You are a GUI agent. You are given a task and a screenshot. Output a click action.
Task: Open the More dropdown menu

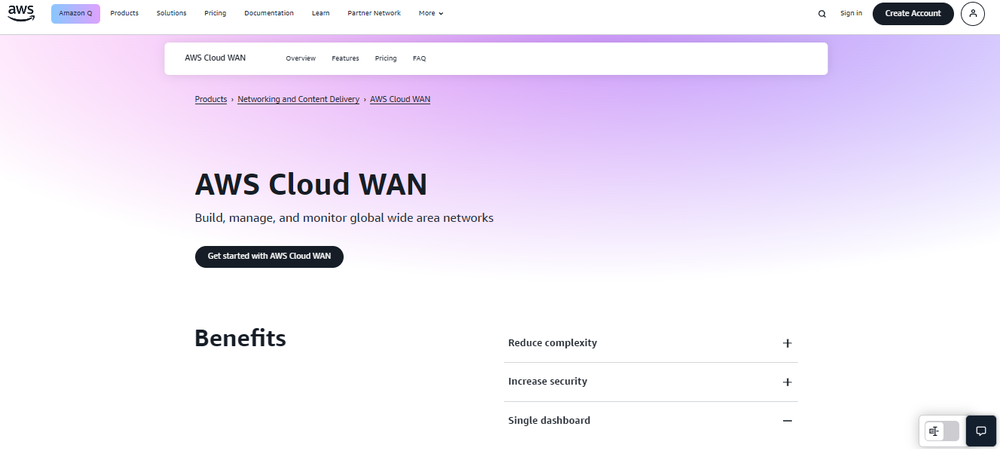[431, 13]
